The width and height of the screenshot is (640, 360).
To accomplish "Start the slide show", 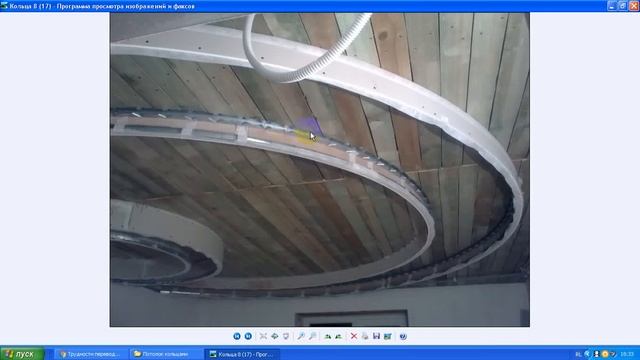I will point(286,336).
